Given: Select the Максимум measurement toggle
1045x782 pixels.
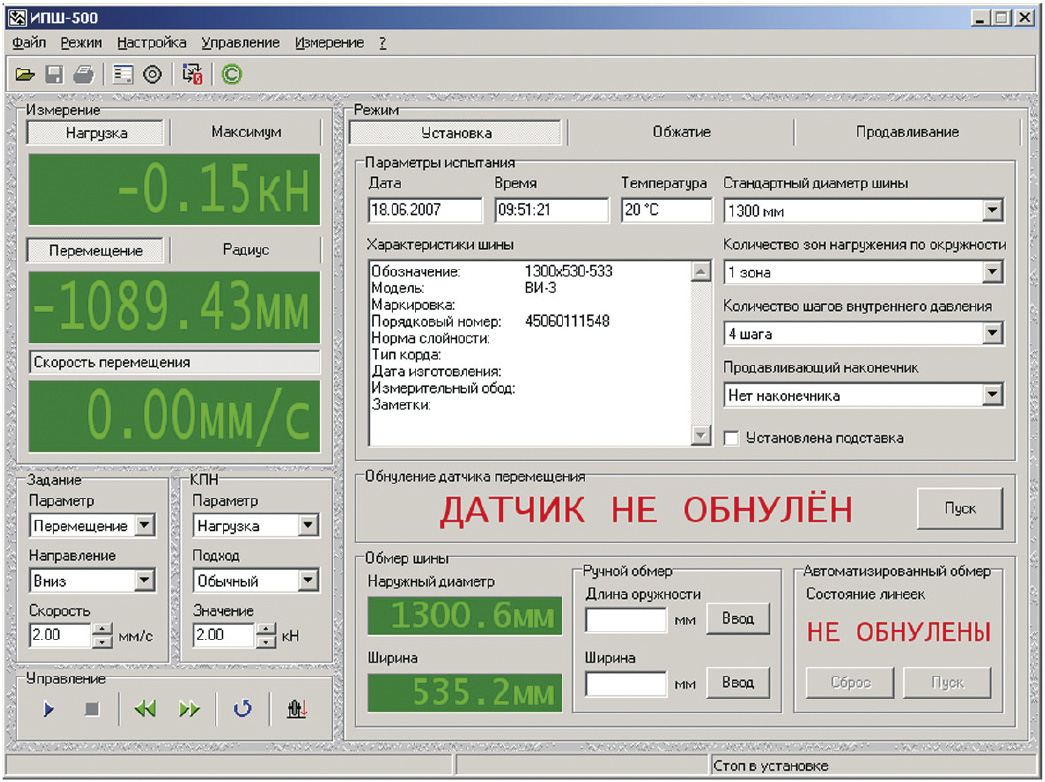Looking at the screenshot, I should click(246, 132).
